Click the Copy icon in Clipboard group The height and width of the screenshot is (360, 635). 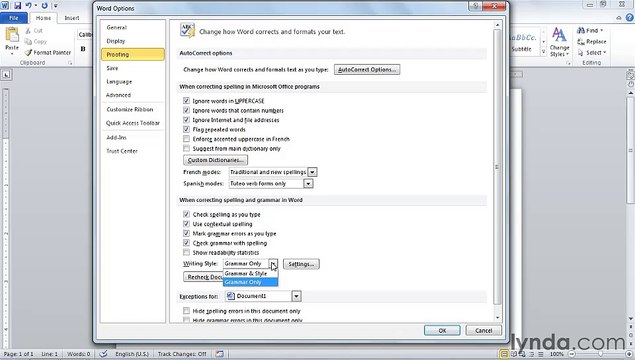[x=28, y=42]
